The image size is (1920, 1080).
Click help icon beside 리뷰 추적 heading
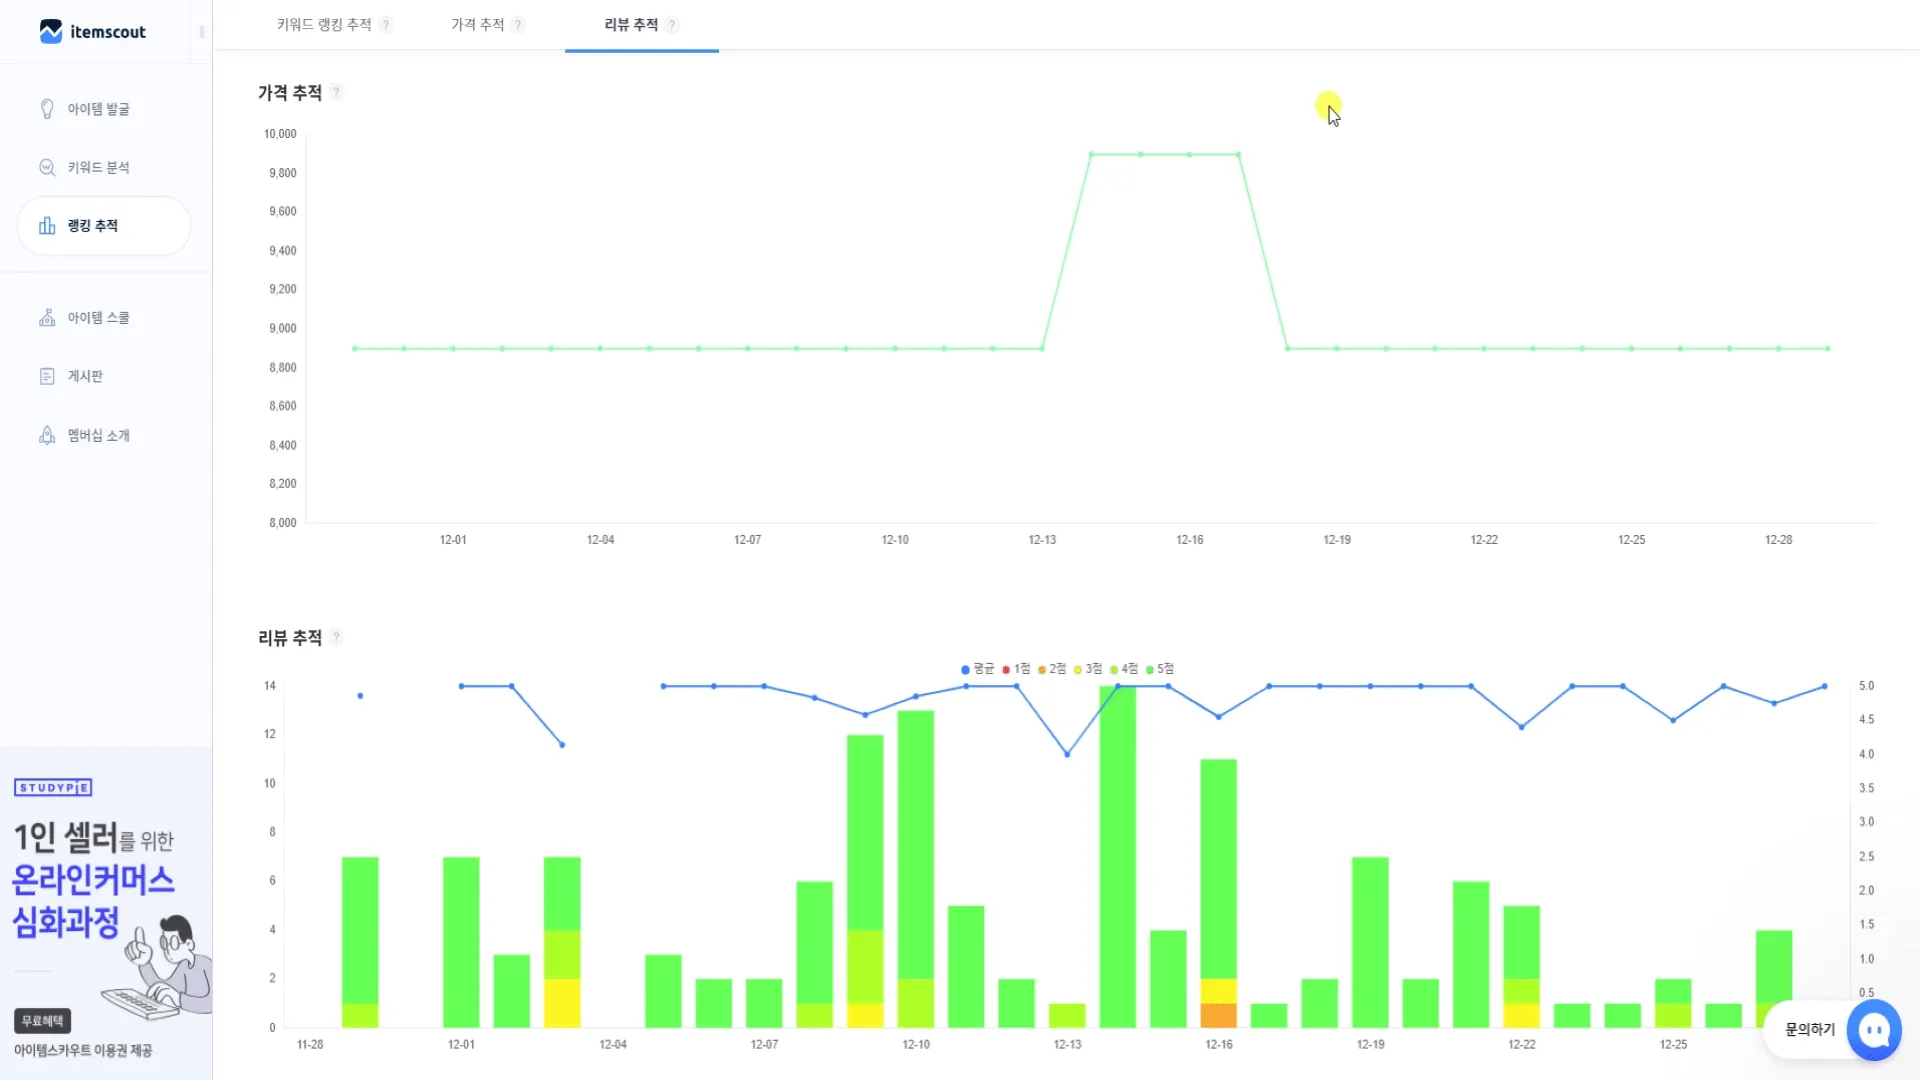pos(337,637)
